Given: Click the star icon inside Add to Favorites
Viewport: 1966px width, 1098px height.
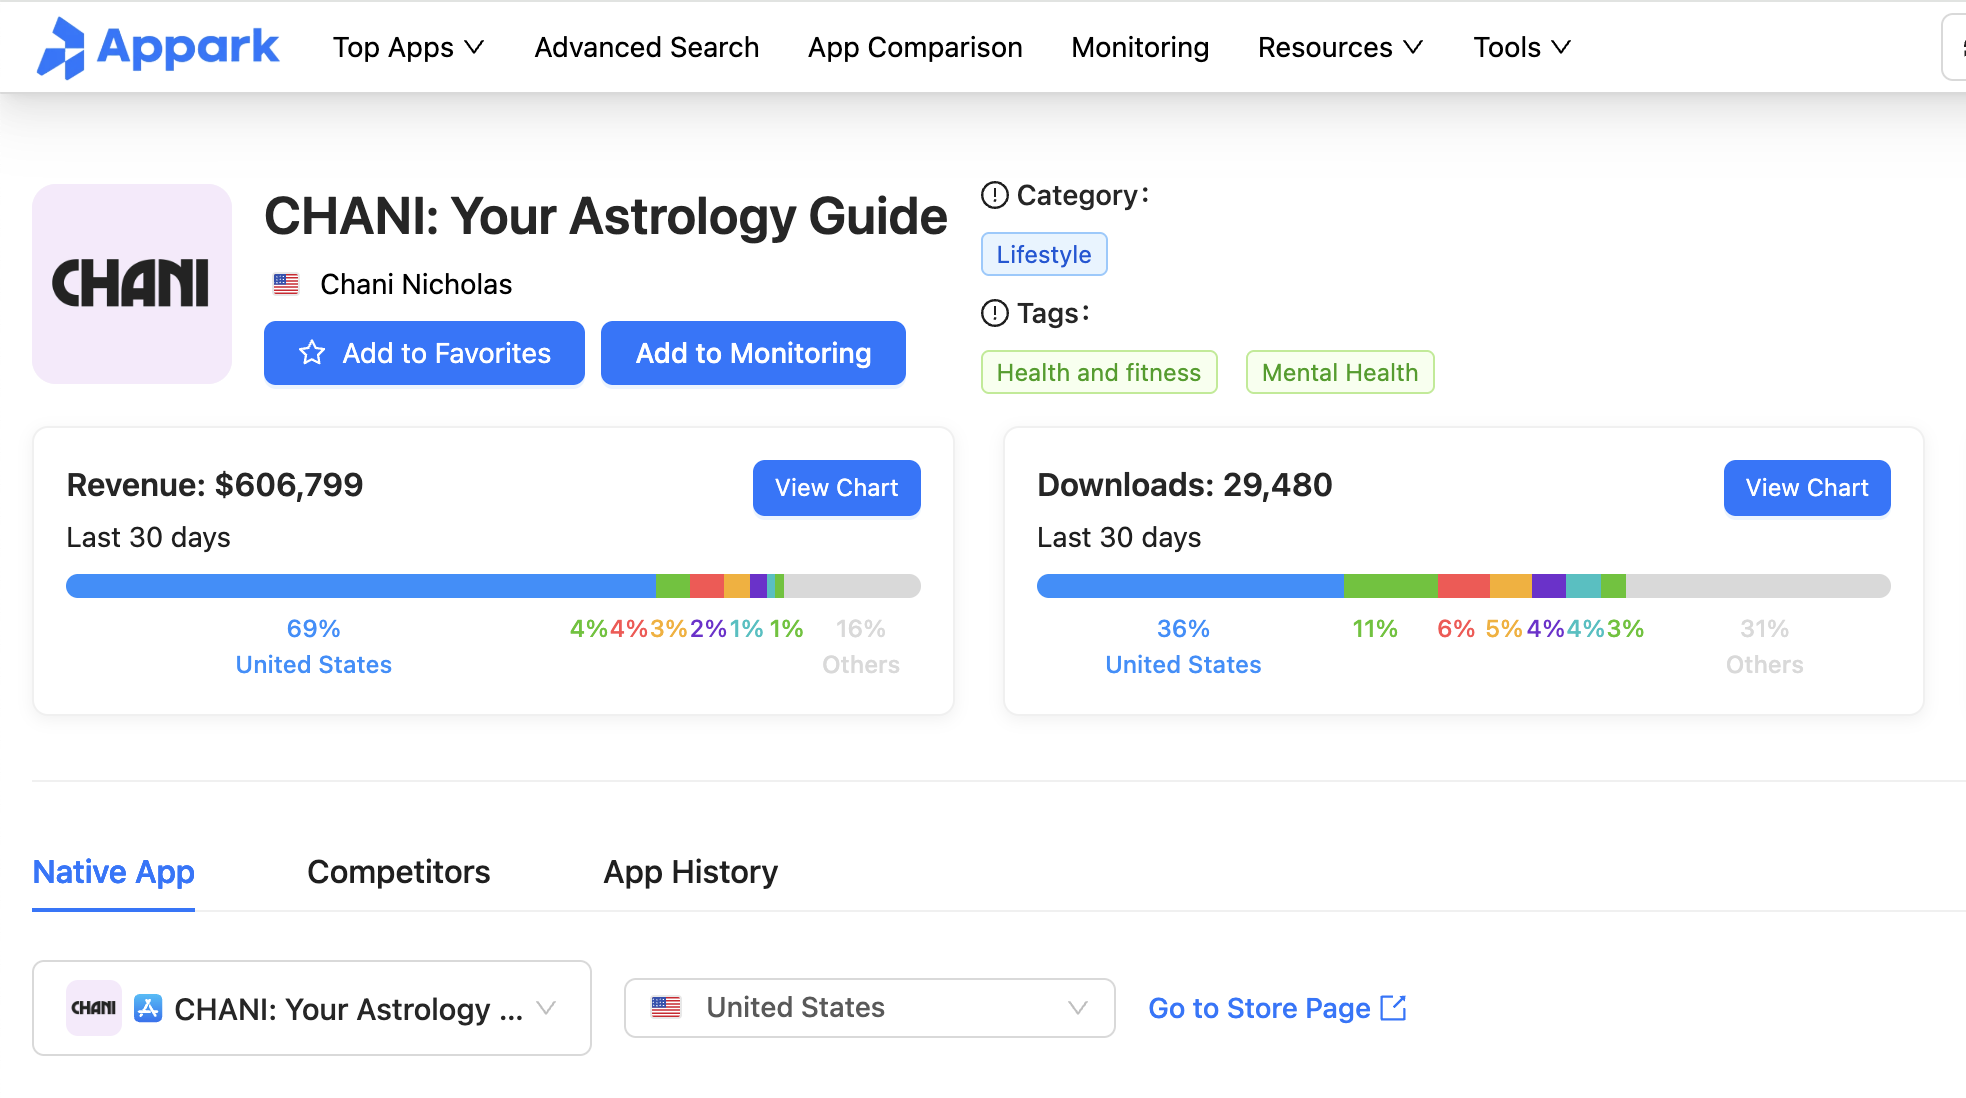Looking at the screenshot, I should 311,353.
